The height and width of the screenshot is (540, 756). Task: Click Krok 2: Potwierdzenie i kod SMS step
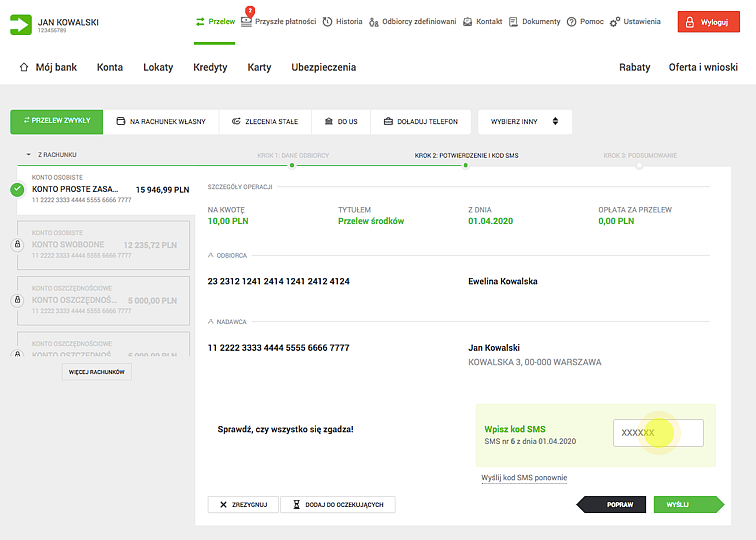466,155
